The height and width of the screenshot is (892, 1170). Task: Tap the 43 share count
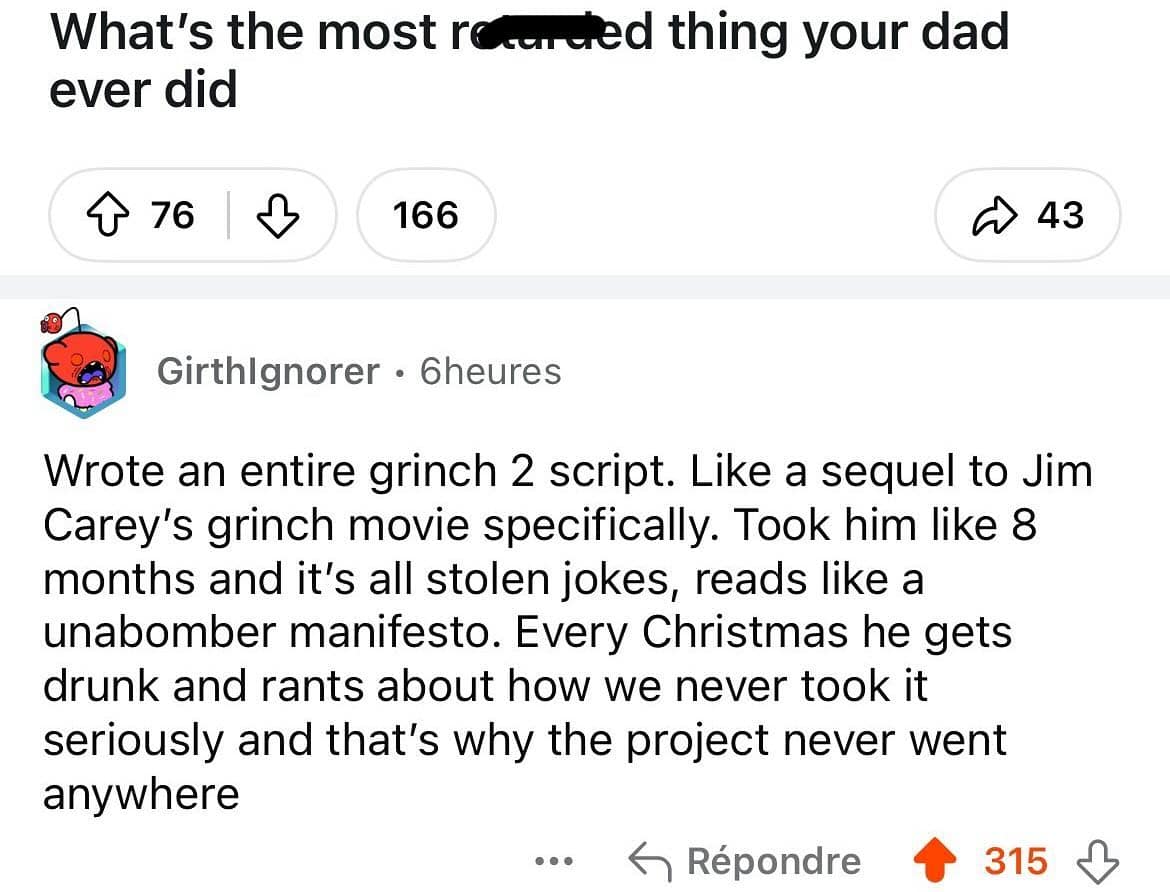1060,215
